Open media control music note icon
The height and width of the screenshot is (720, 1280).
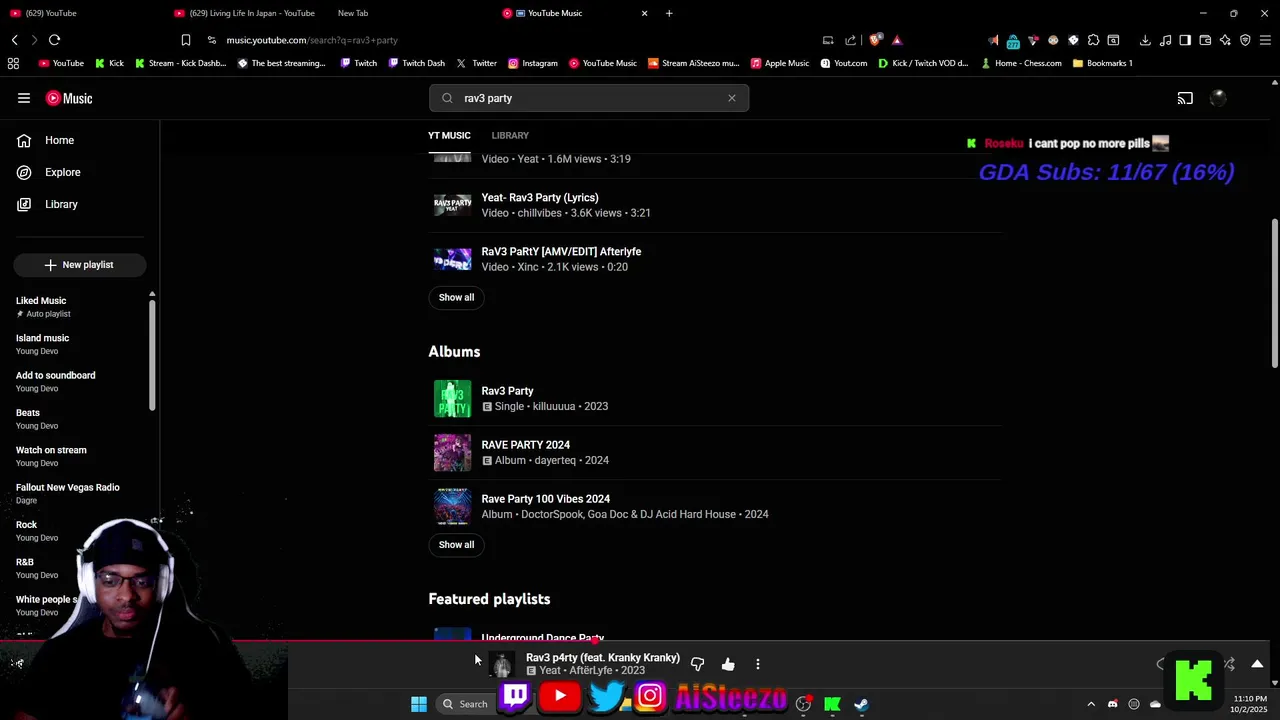point(1165,40)
